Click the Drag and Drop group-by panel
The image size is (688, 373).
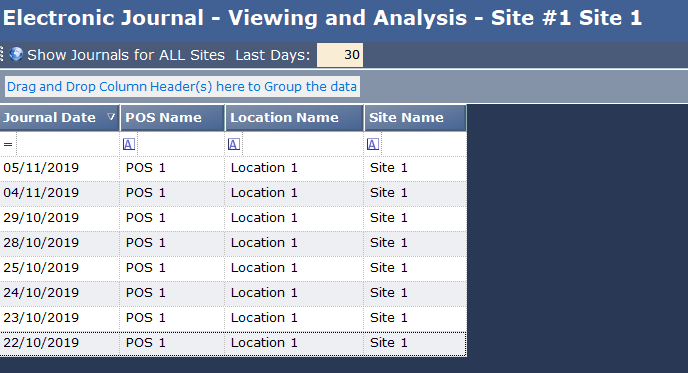[x=183, y=86]
